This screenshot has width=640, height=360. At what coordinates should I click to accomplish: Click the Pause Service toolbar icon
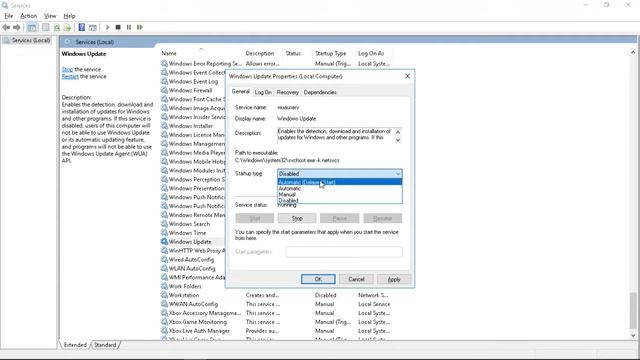(x=129, y=27)
